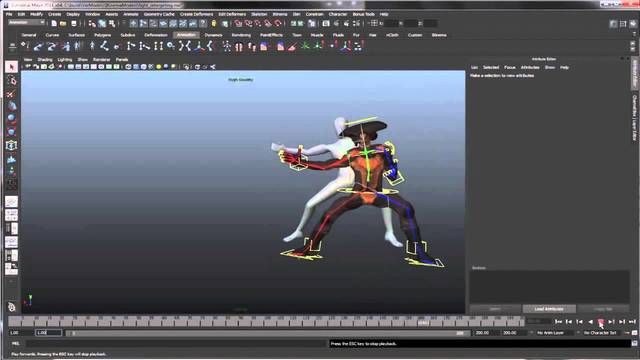The image size is (640, 360).
Task: Click the first Animation shelf icon
Action: click(x=25, y=47)
